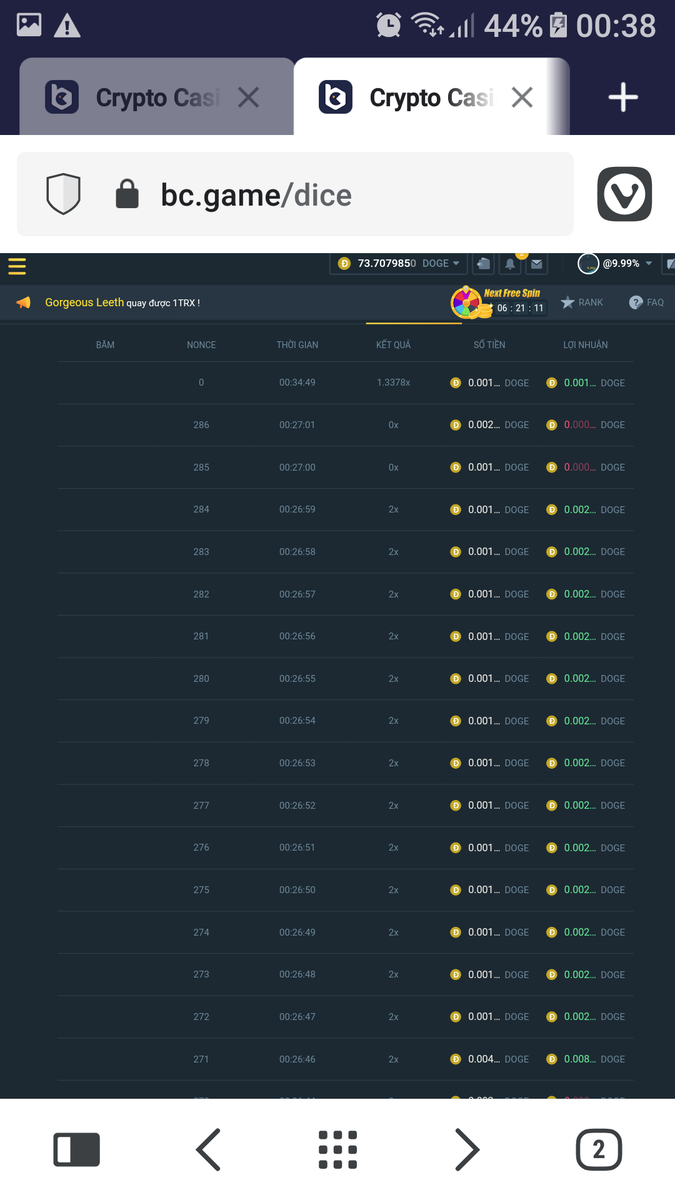The width and height of the screenshot is (675, 1200).
Task: Click the megaphone announcement icon
Action: click(23, 302)
